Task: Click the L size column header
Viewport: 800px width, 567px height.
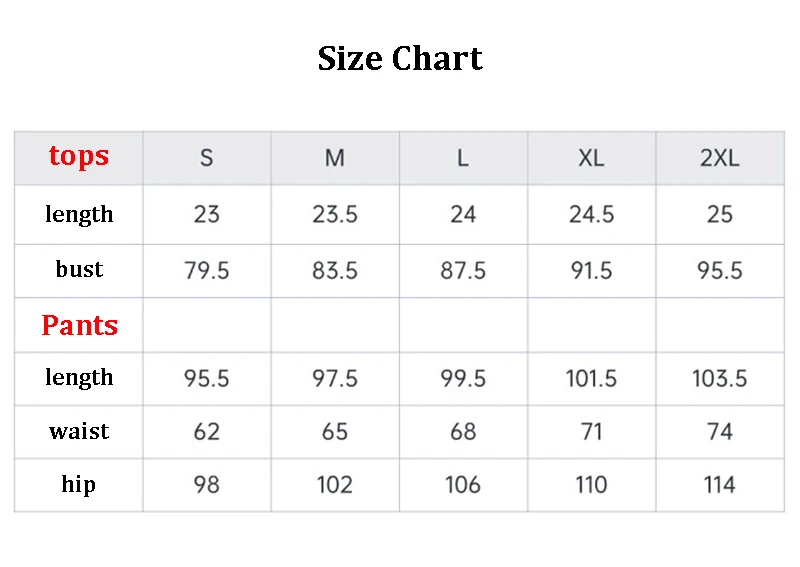Action: [463, 158]
